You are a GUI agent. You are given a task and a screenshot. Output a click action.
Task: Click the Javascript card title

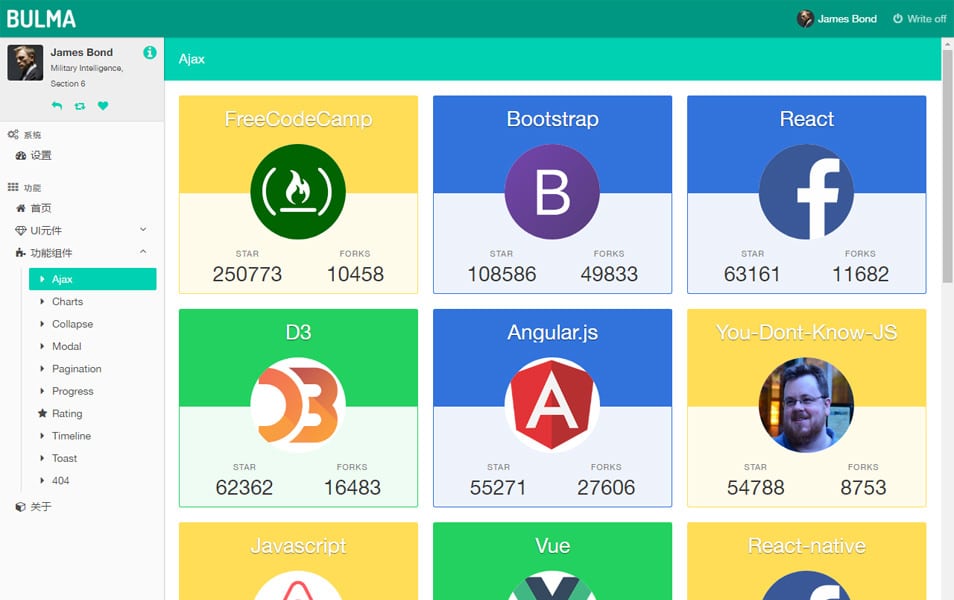[298, 546]
